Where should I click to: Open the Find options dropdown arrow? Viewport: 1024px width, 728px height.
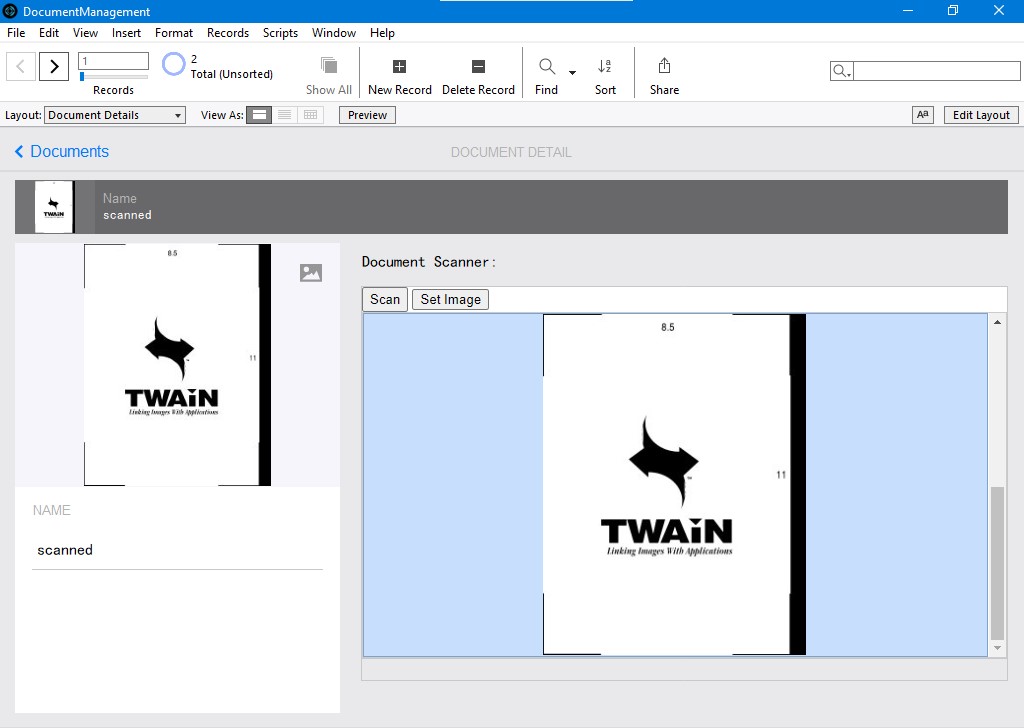pos(572,72)
